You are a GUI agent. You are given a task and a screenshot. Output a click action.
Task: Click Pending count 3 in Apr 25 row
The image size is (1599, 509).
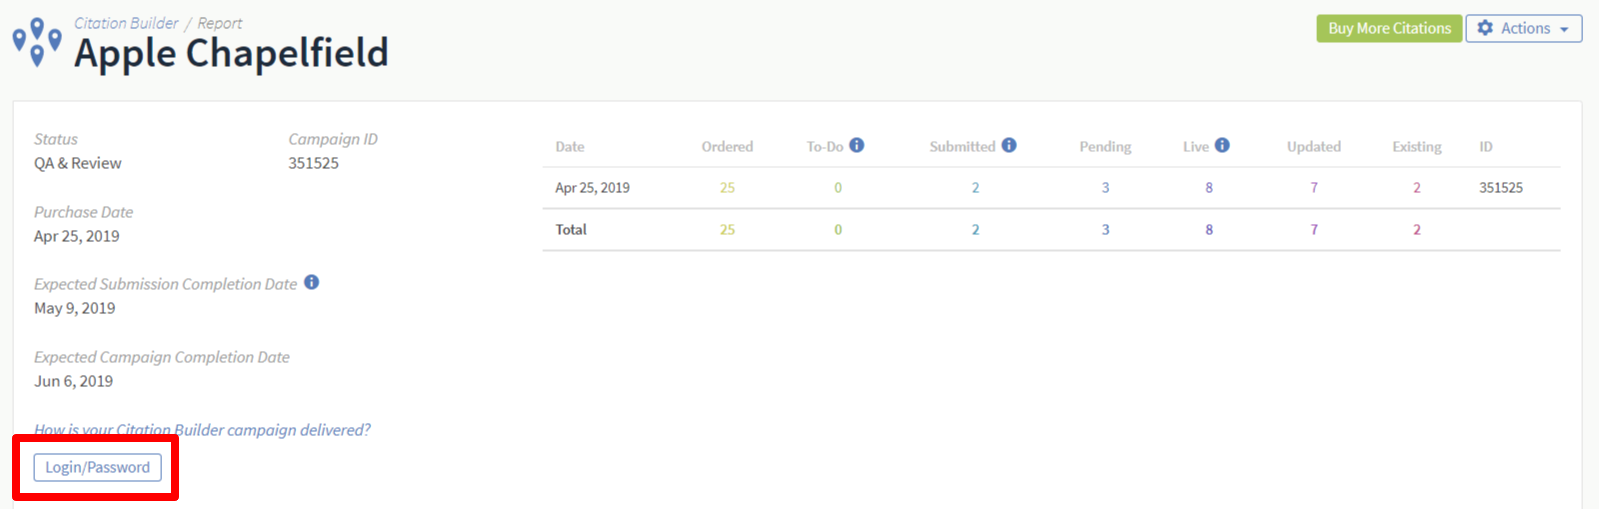(x=1105, y=188)
